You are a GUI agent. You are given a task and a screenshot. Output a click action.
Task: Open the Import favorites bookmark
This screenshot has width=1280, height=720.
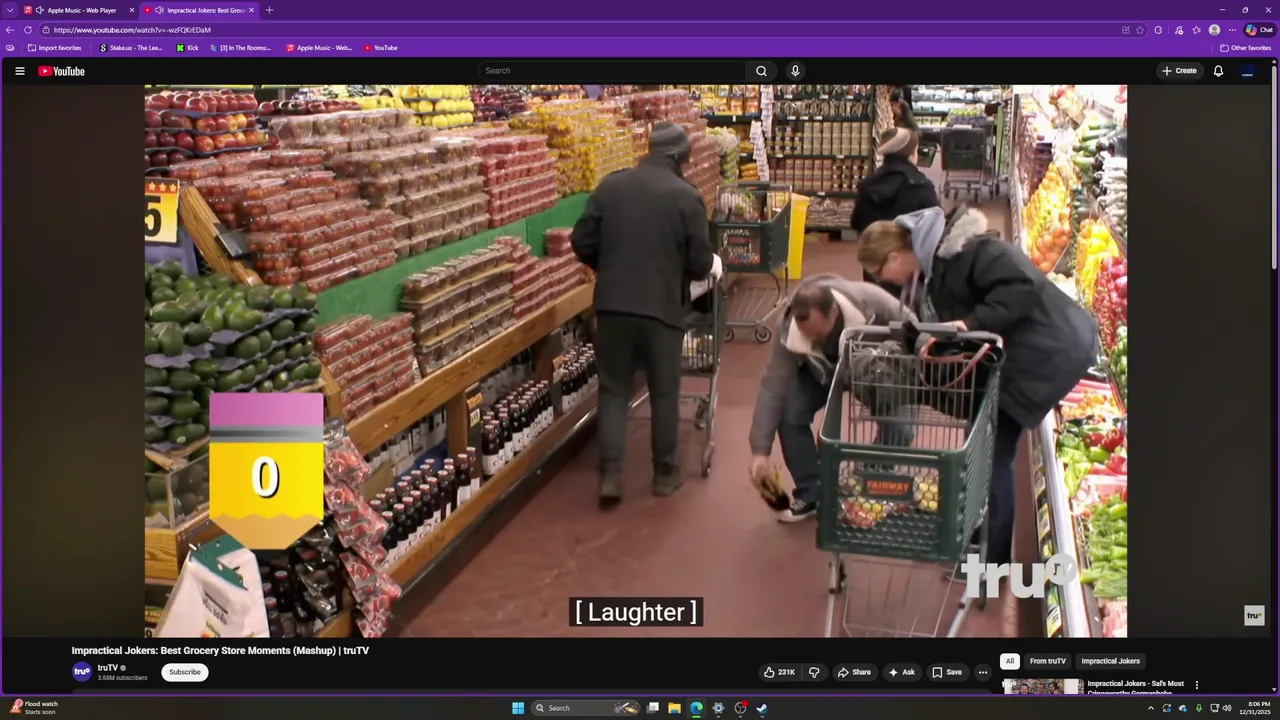pos(55,48)
